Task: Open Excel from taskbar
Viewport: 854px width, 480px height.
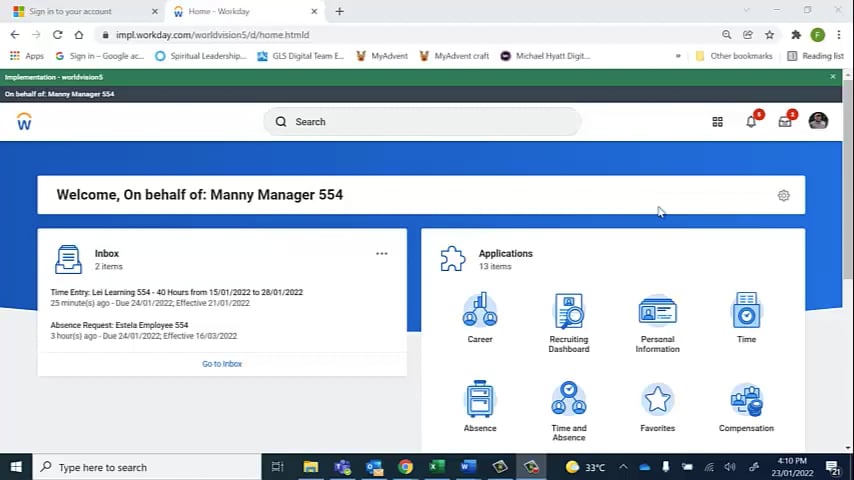Action: click(436, 467)
